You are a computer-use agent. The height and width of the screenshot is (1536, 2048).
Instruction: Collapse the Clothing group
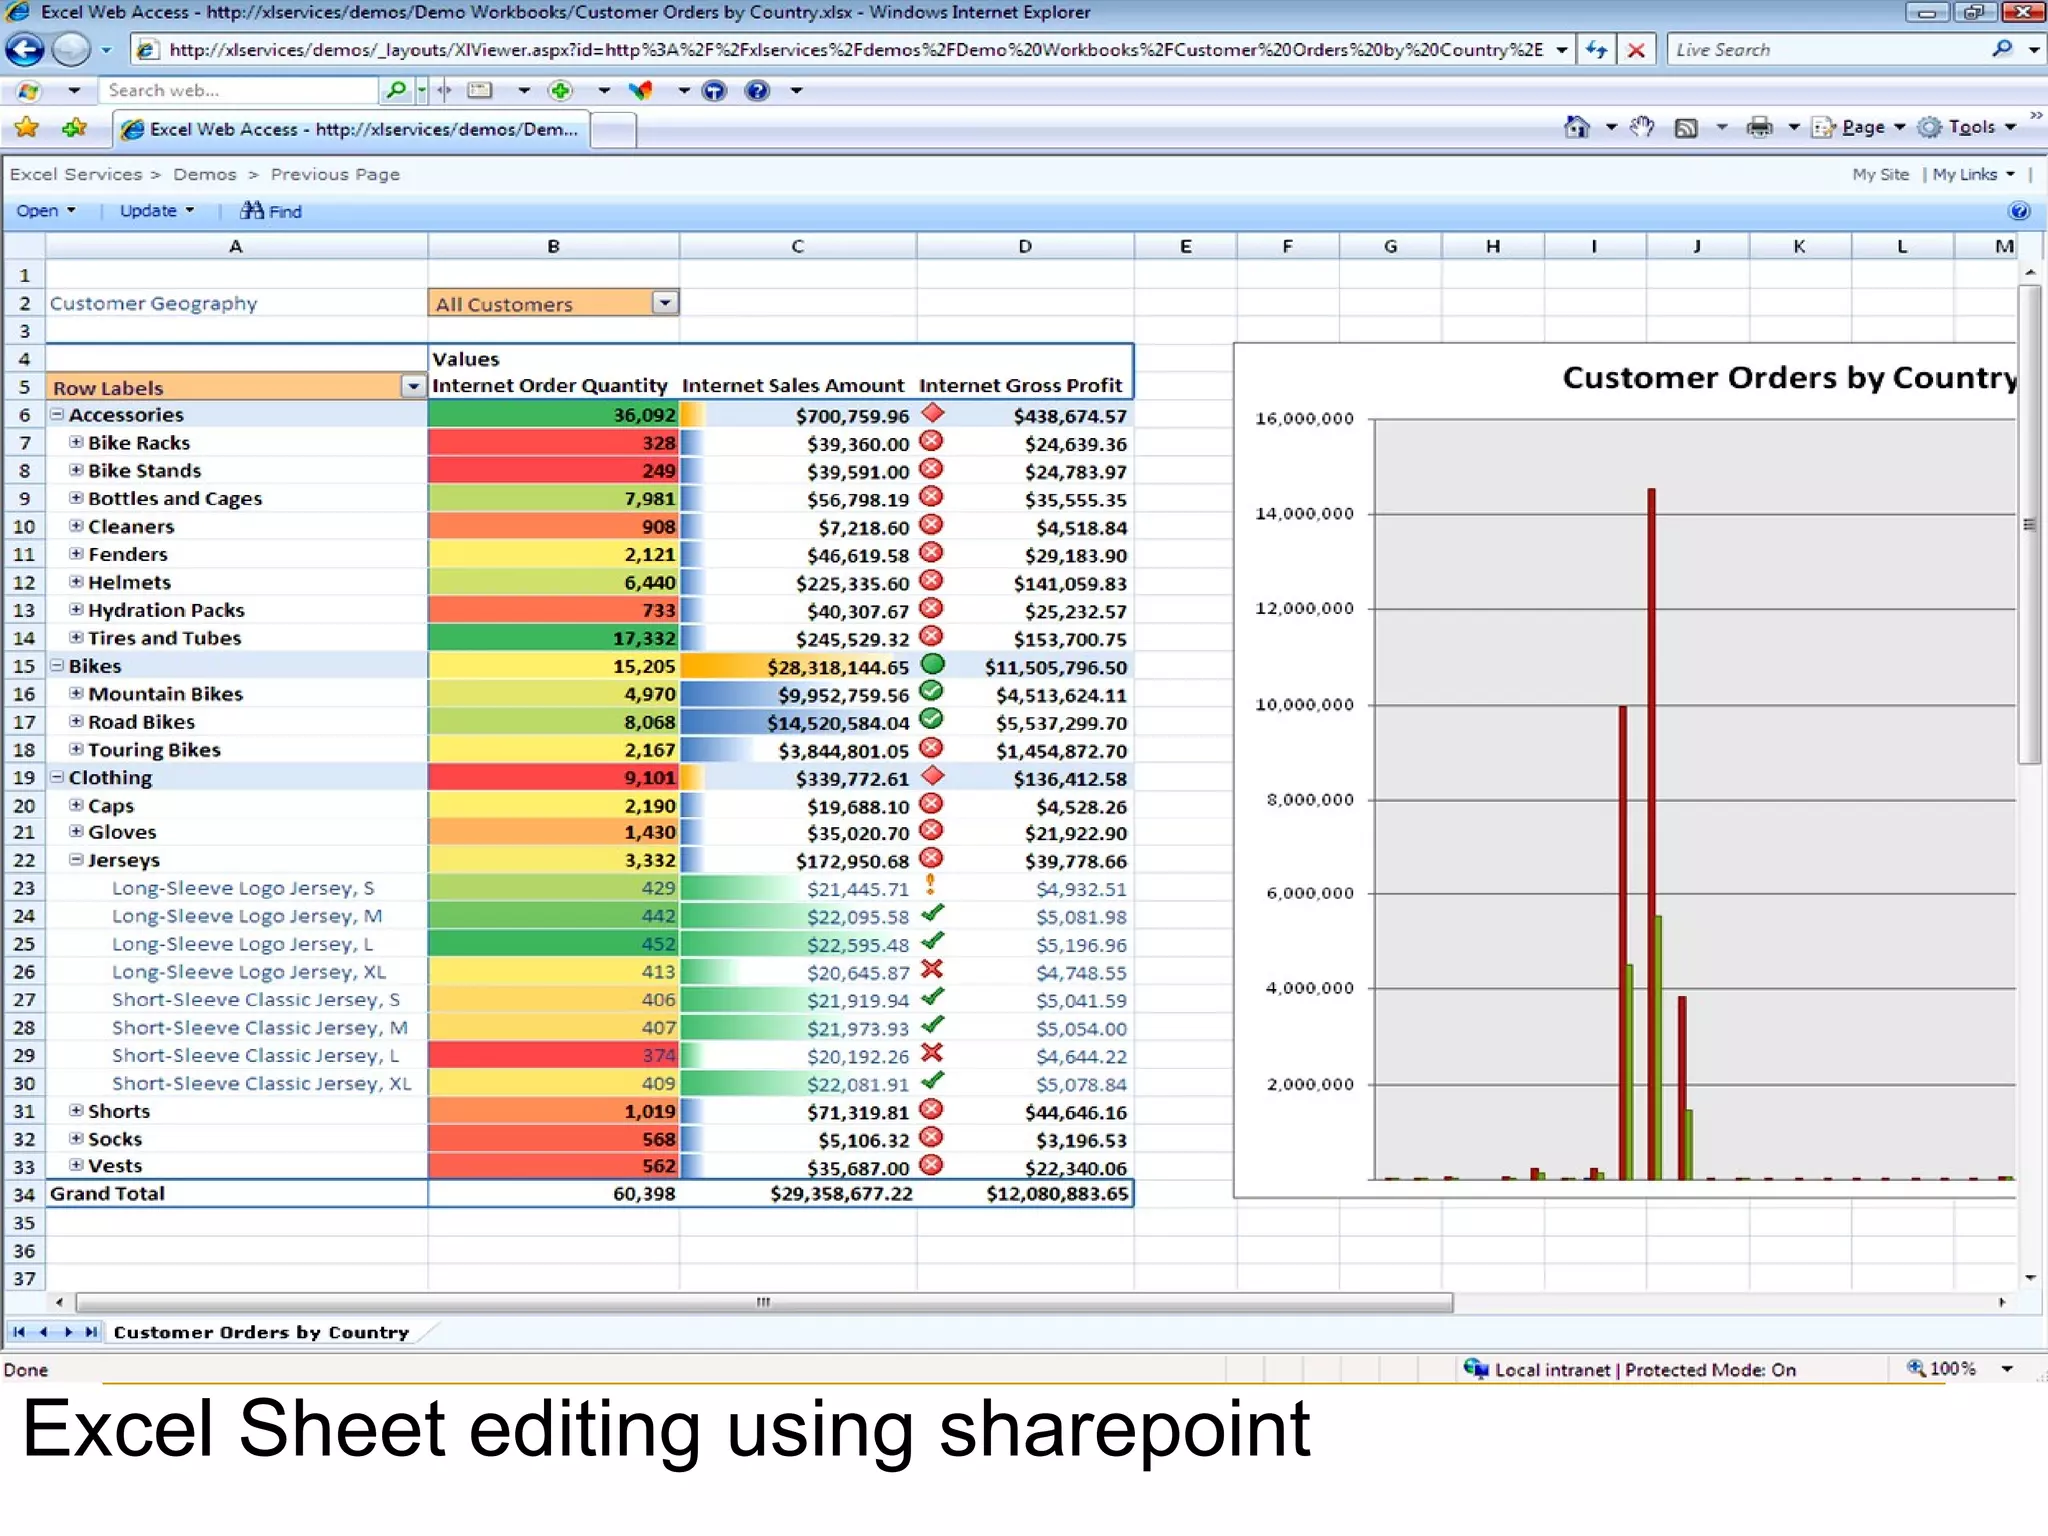pyautogui.click(x=57, y=776)
